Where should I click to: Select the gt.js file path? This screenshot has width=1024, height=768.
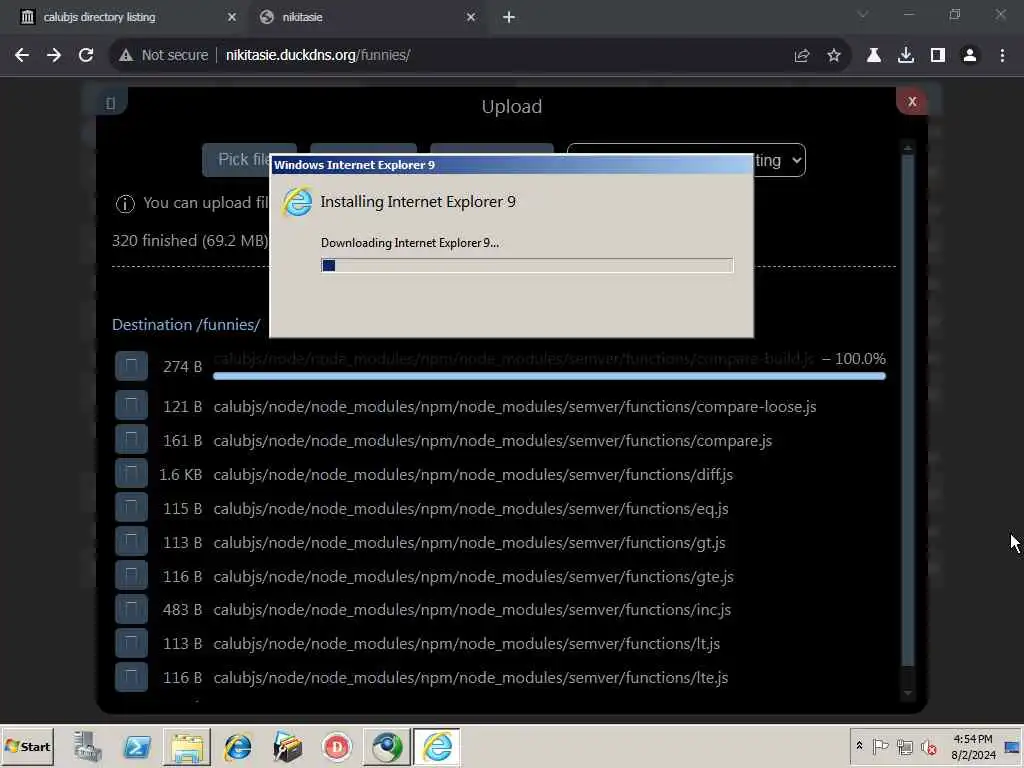coord(470,543)
